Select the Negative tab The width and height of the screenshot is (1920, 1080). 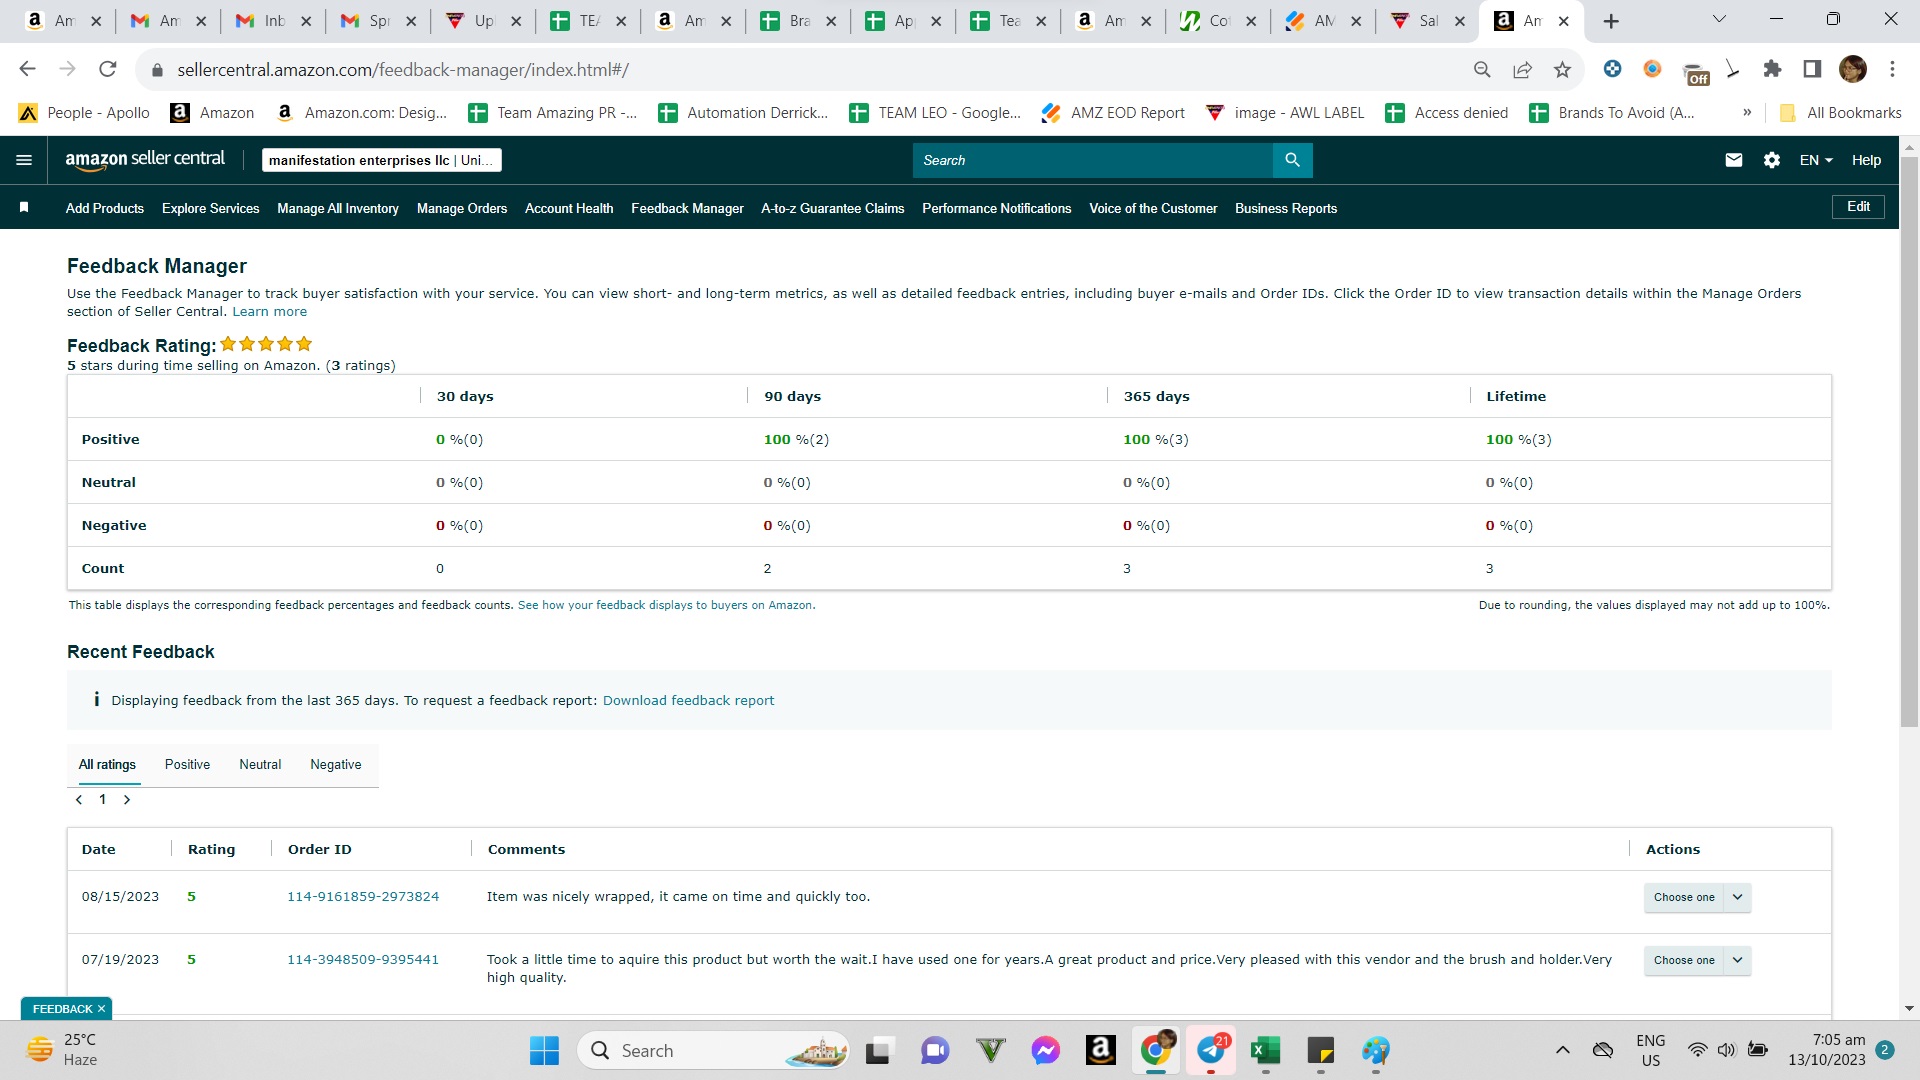pos(336,765)
